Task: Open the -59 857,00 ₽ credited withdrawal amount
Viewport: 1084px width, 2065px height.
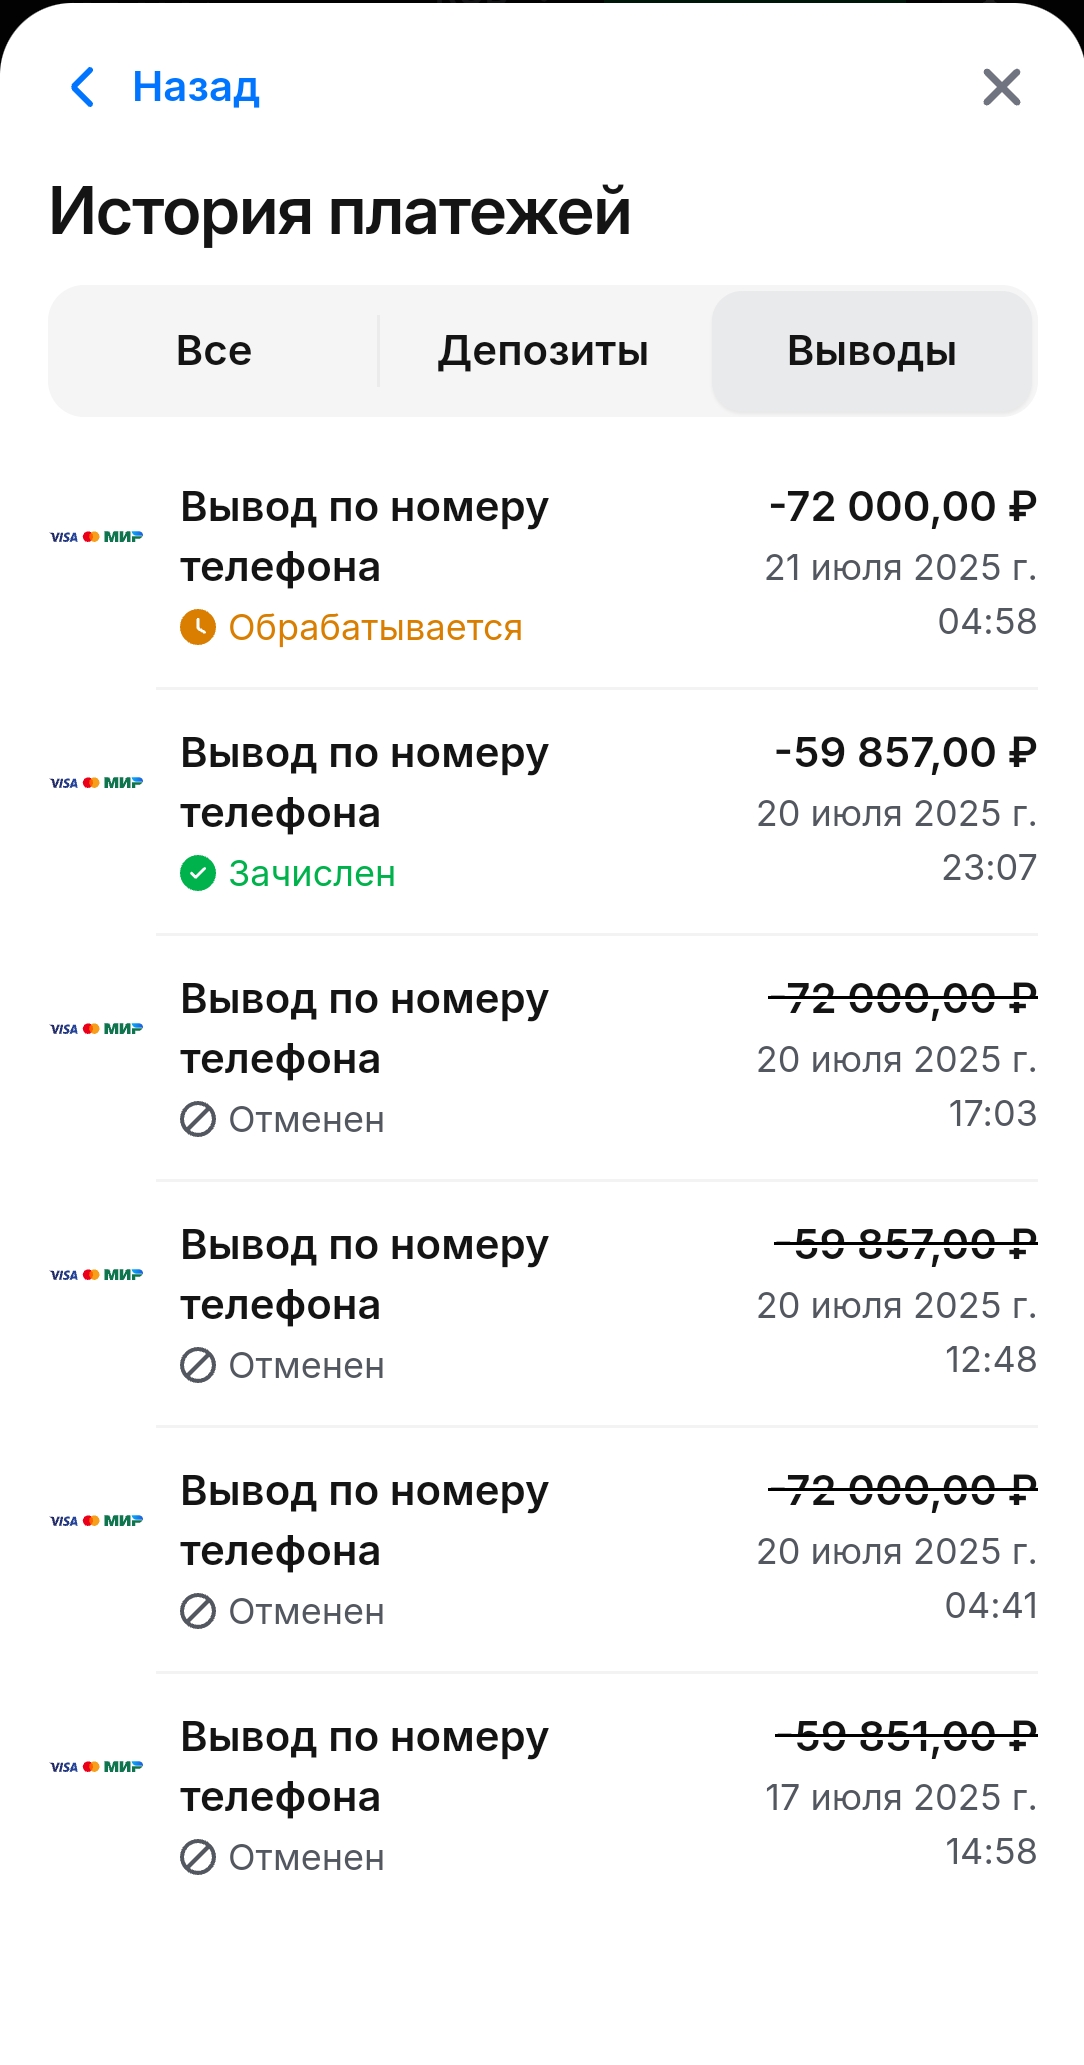Action: coord(905,753)
